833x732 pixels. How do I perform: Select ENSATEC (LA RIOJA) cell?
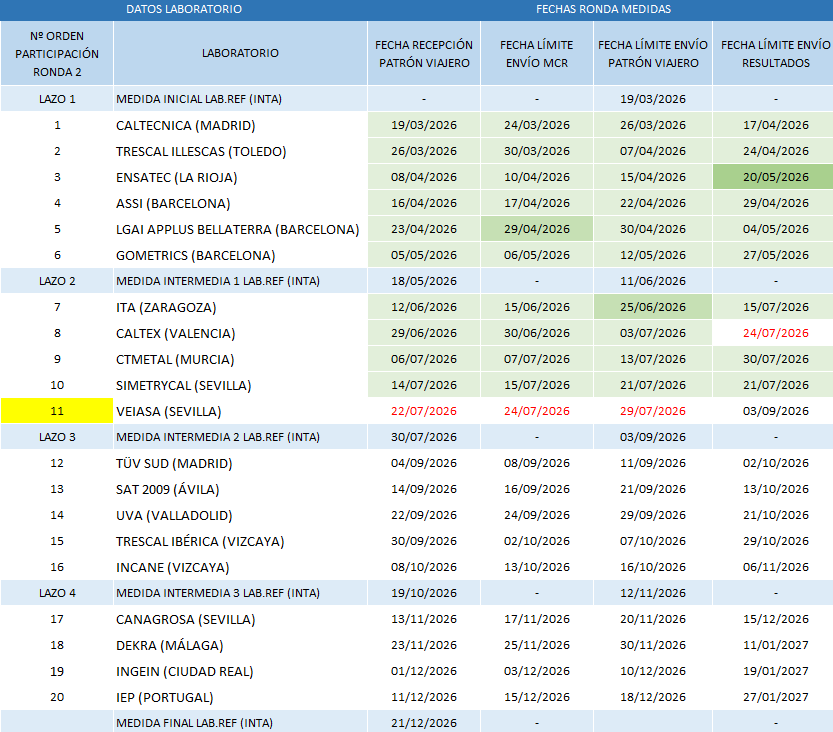coord(240,177)
